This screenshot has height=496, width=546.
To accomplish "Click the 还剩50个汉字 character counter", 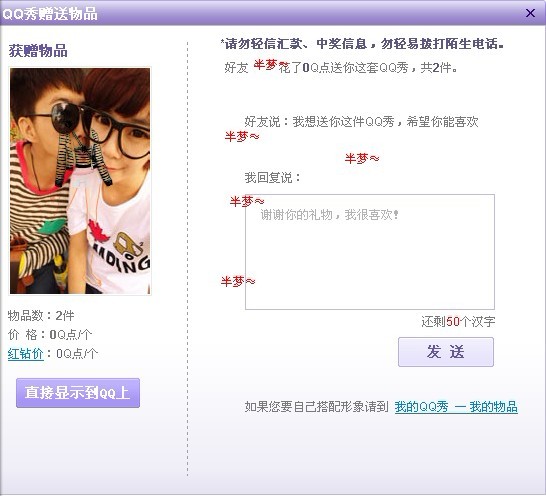I will click(458, 321).
